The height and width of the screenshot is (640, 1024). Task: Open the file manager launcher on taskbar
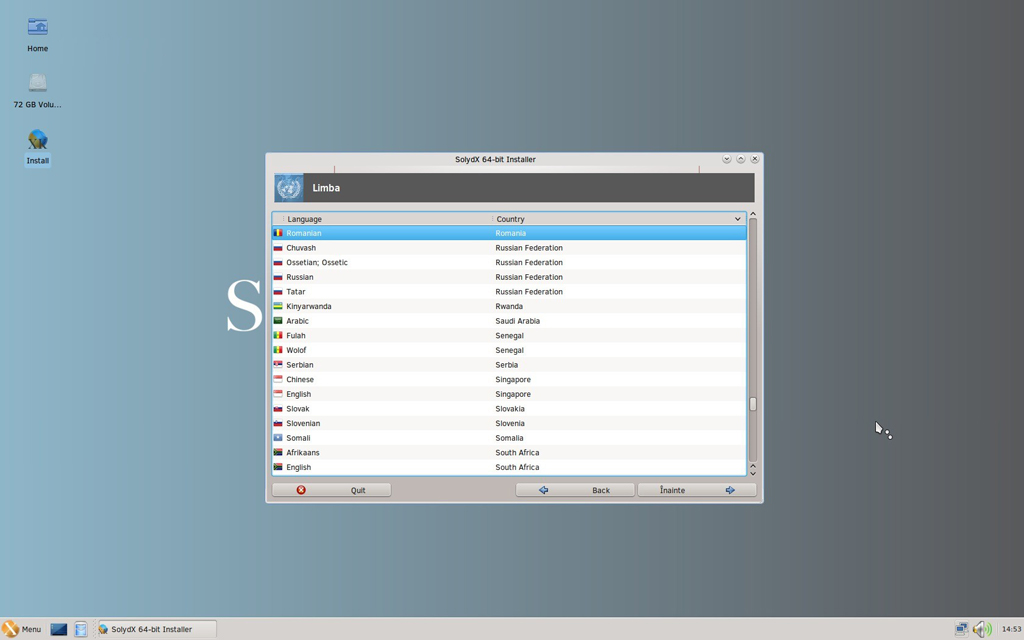[80, 629]
